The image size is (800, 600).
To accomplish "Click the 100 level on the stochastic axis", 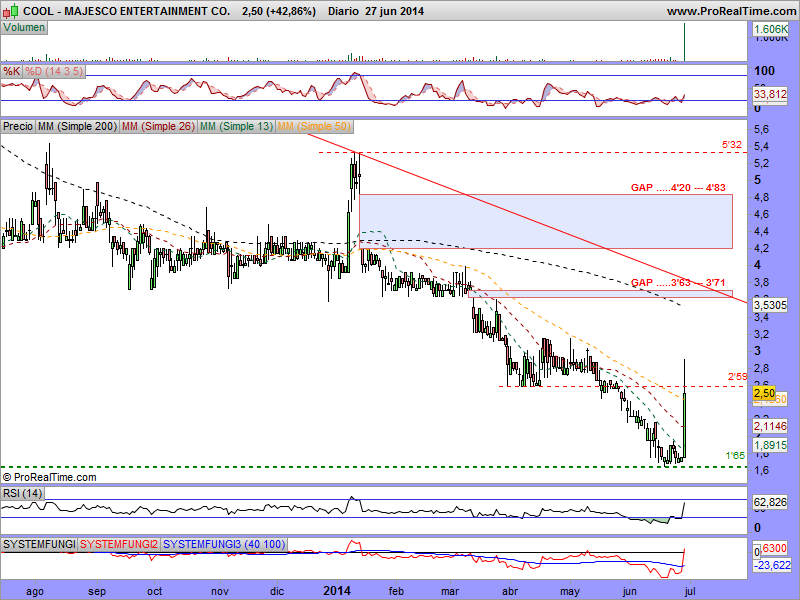I will pos(764,71).
